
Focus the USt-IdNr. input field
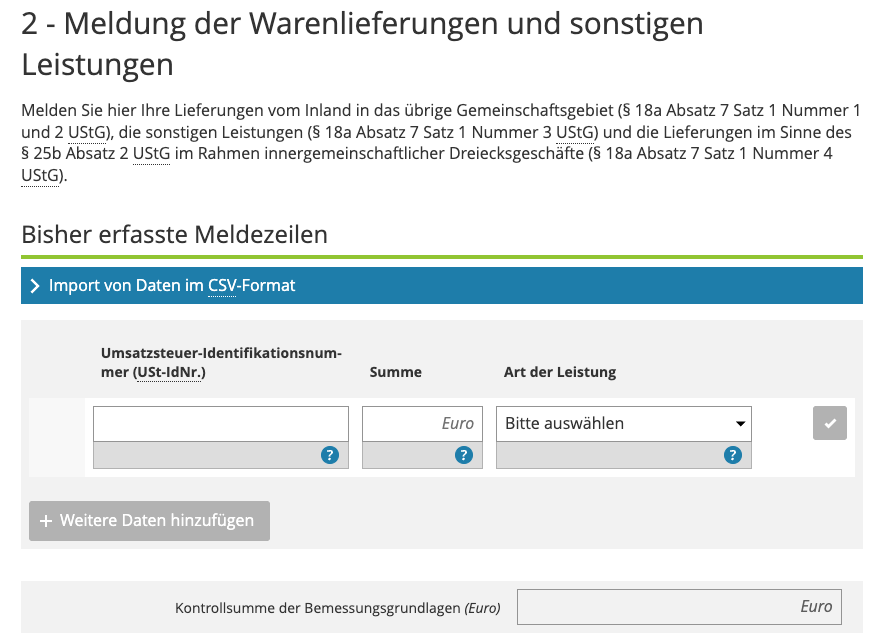pos(221,423)
